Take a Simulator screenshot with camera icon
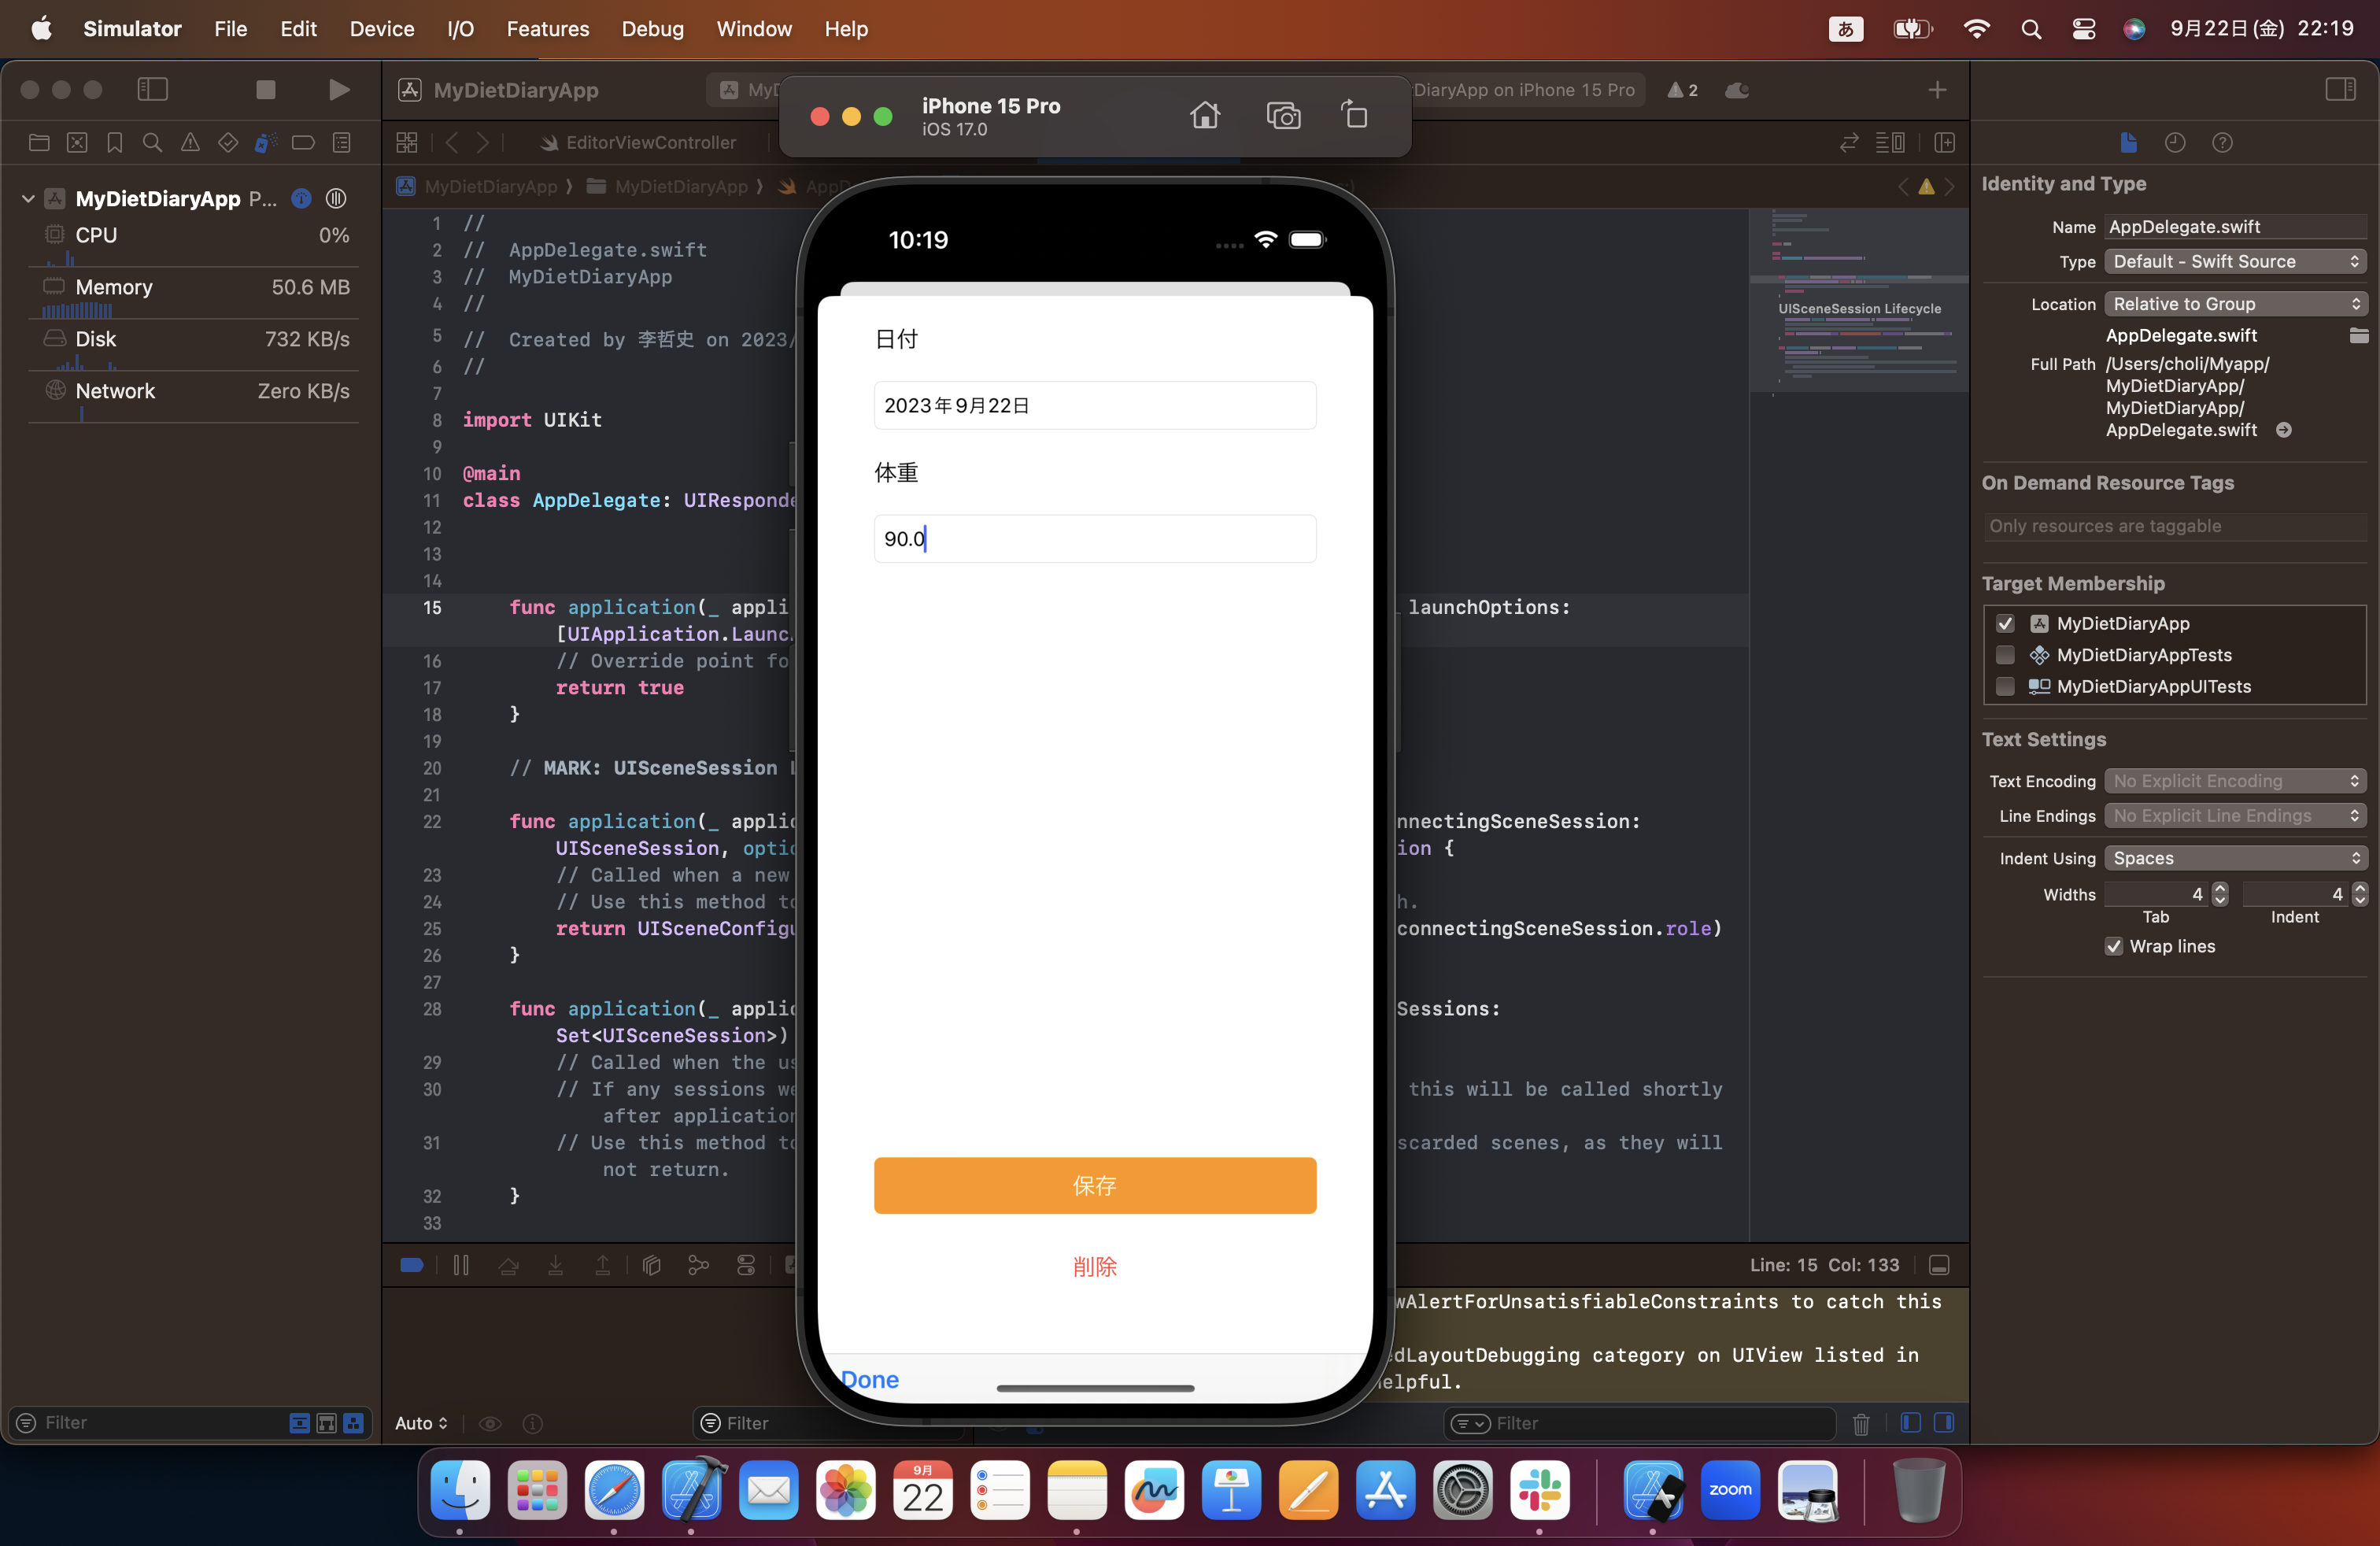 (1283, 116)
